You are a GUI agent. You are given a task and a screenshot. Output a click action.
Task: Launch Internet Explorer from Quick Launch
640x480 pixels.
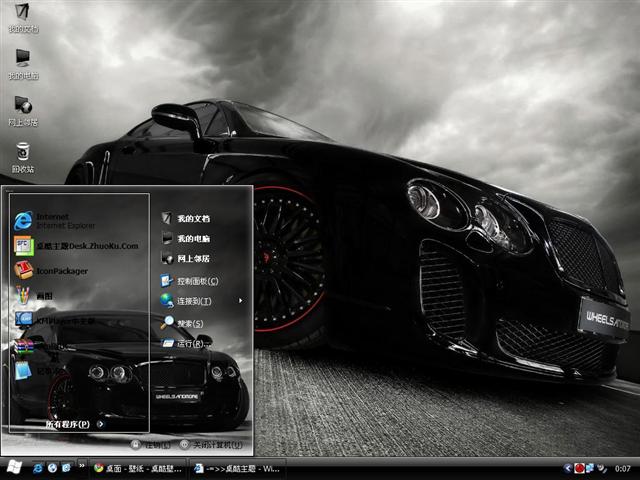point(38,468)
